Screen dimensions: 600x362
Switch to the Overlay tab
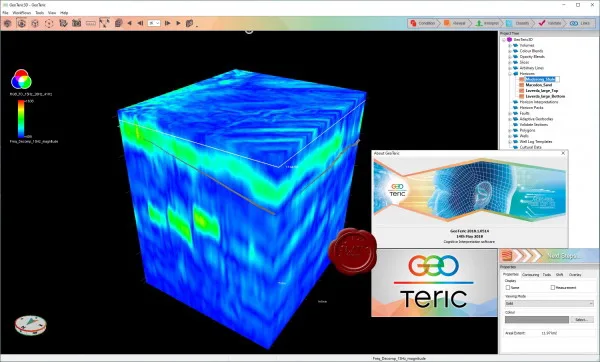click(x=575, y=275)
